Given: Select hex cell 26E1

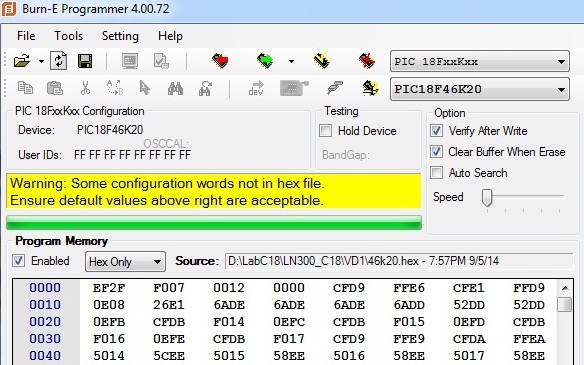Looking at the screenshot, I should 169,305.
